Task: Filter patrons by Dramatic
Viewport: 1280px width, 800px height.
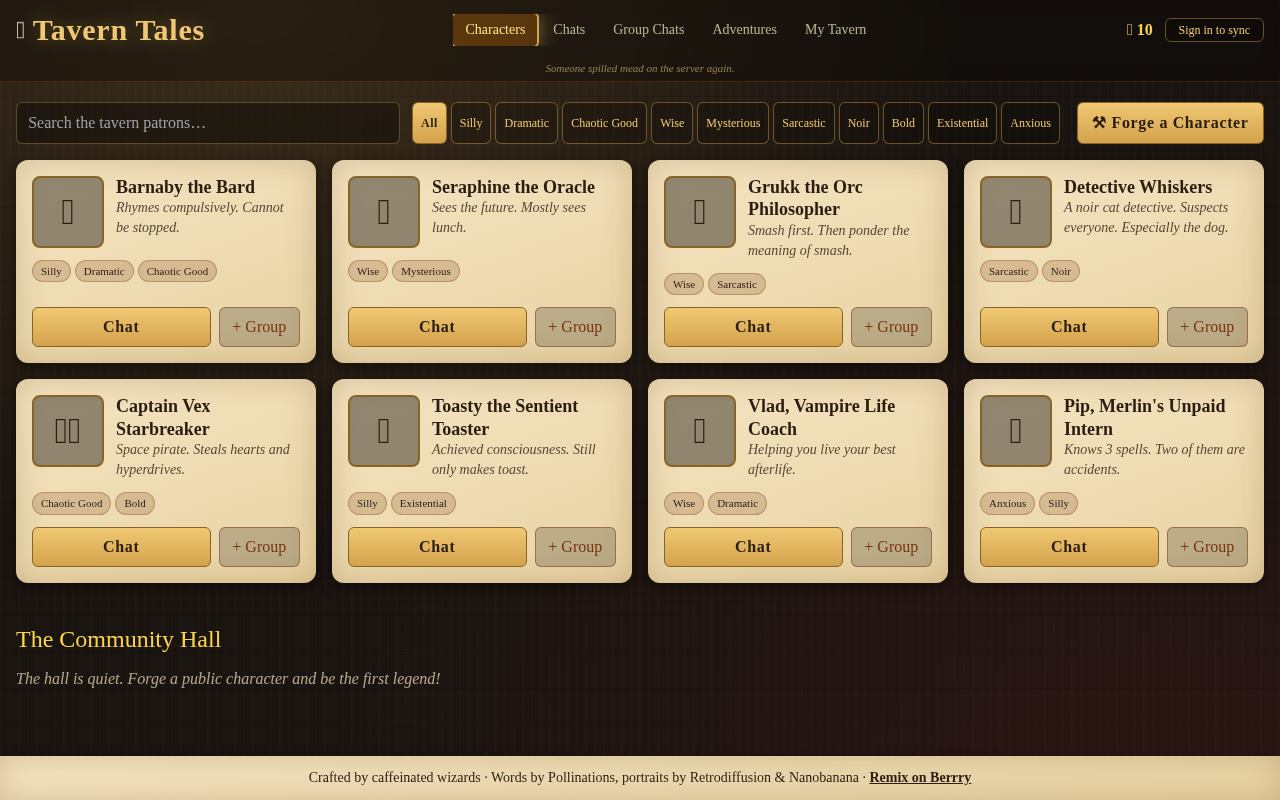Action: [x=526, y=123]
